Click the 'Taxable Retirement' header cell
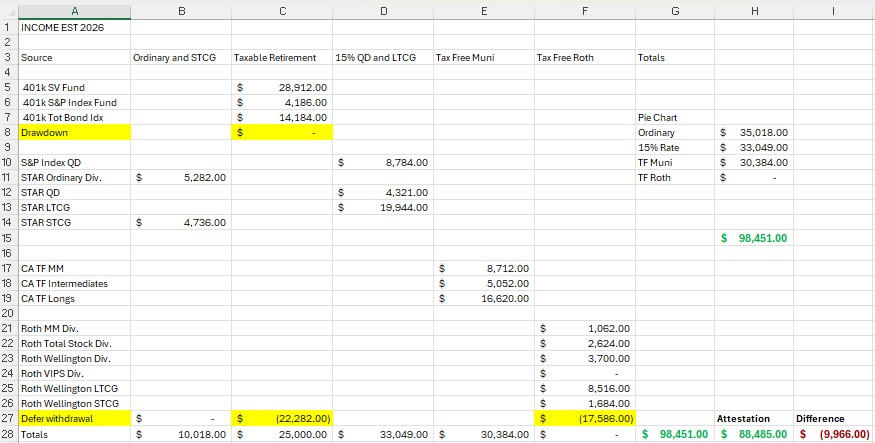Viewport: 875px width, 443px height. coord(282,57)
